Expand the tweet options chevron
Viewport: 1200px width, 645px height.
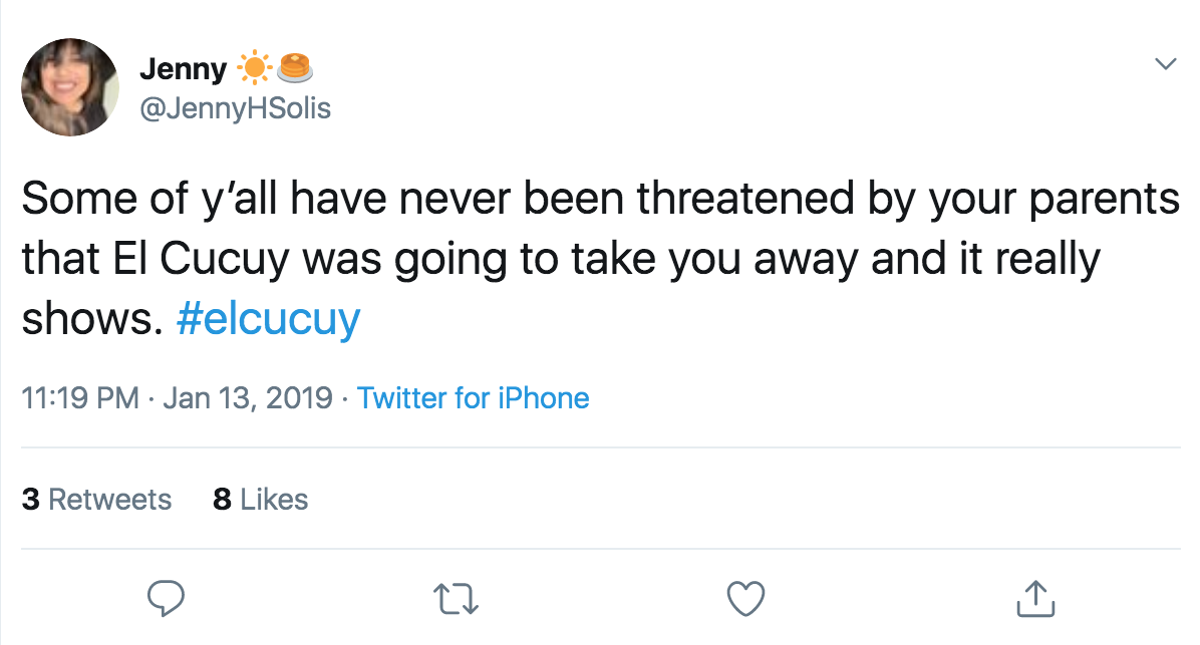click(x=1165, y=64)
